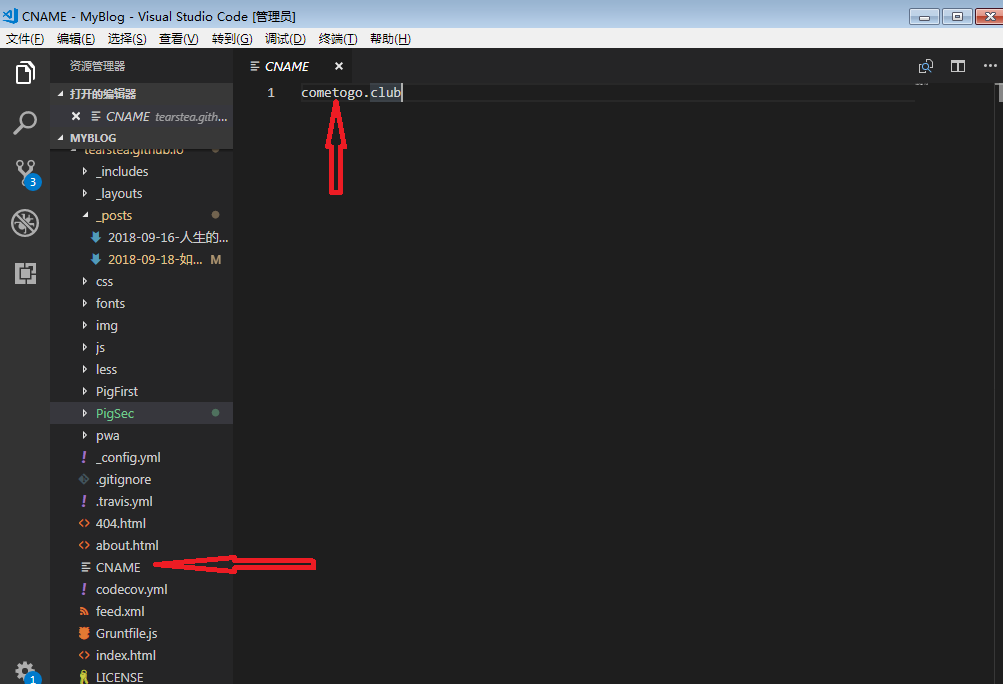Click the .travis.yml file icon
The image size is (1003, 684).
point(84,501)
